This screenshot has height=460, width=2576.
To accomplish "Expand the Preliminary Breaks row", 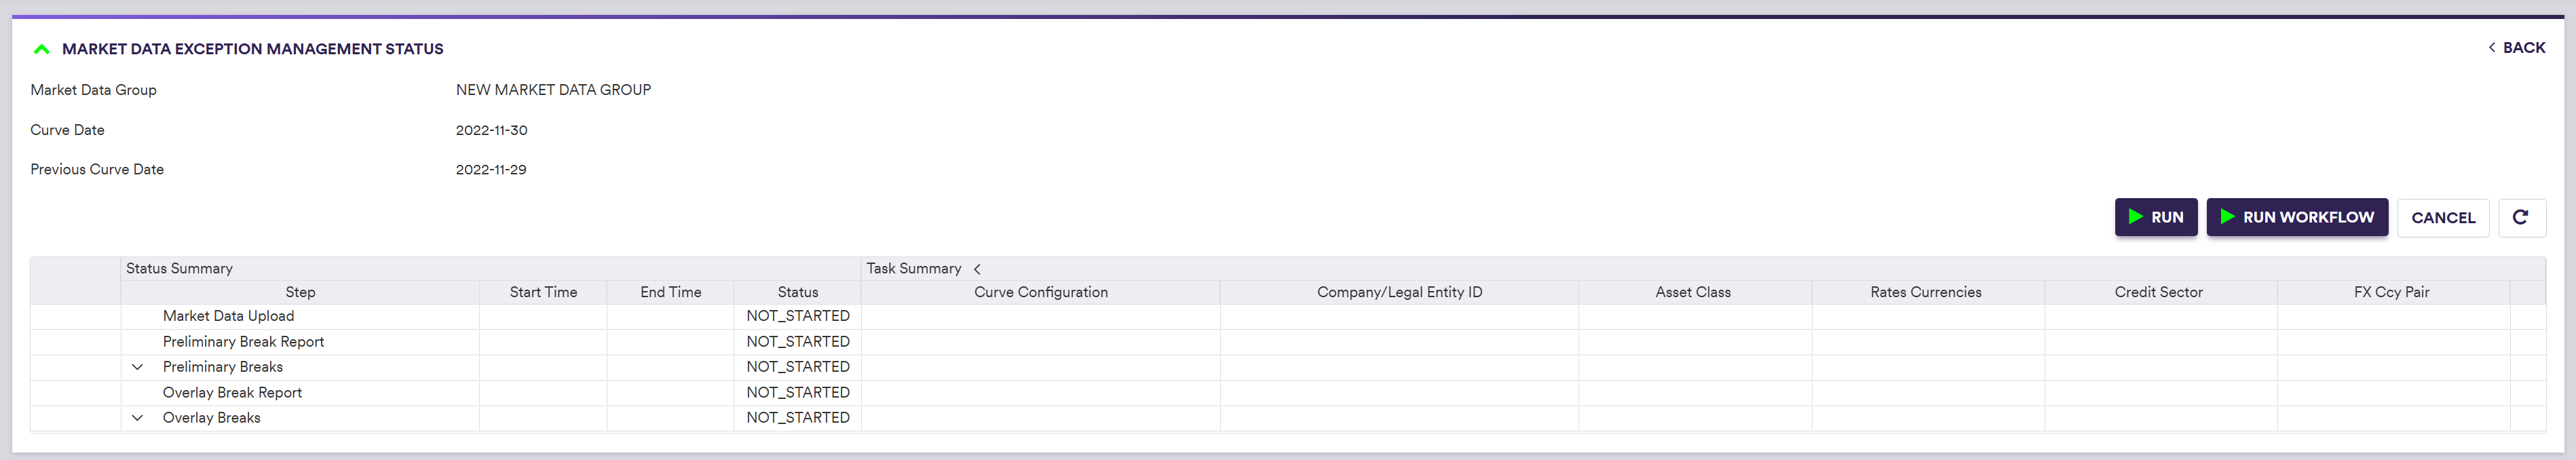I will (x=137, y=367).
